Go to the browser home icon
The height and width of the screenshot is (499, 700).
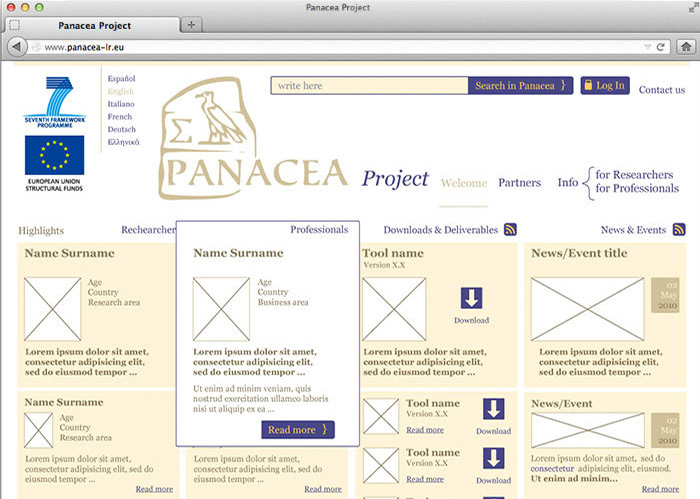[x=686, y=47]
